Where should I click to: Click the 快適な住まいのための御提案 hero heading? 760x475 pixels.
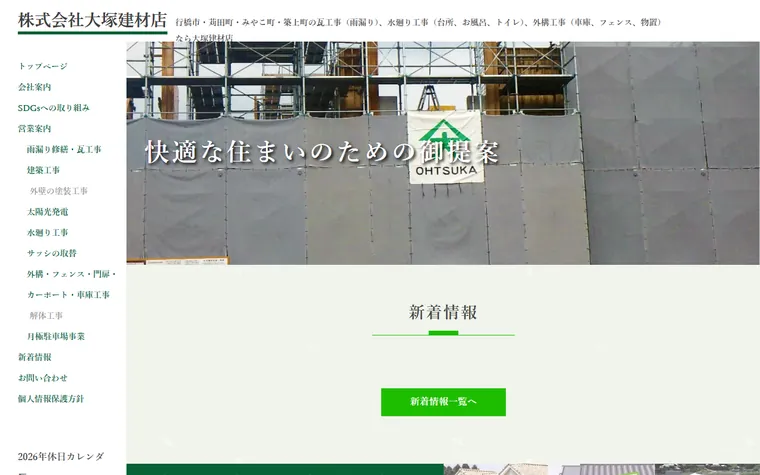[322, 152]
